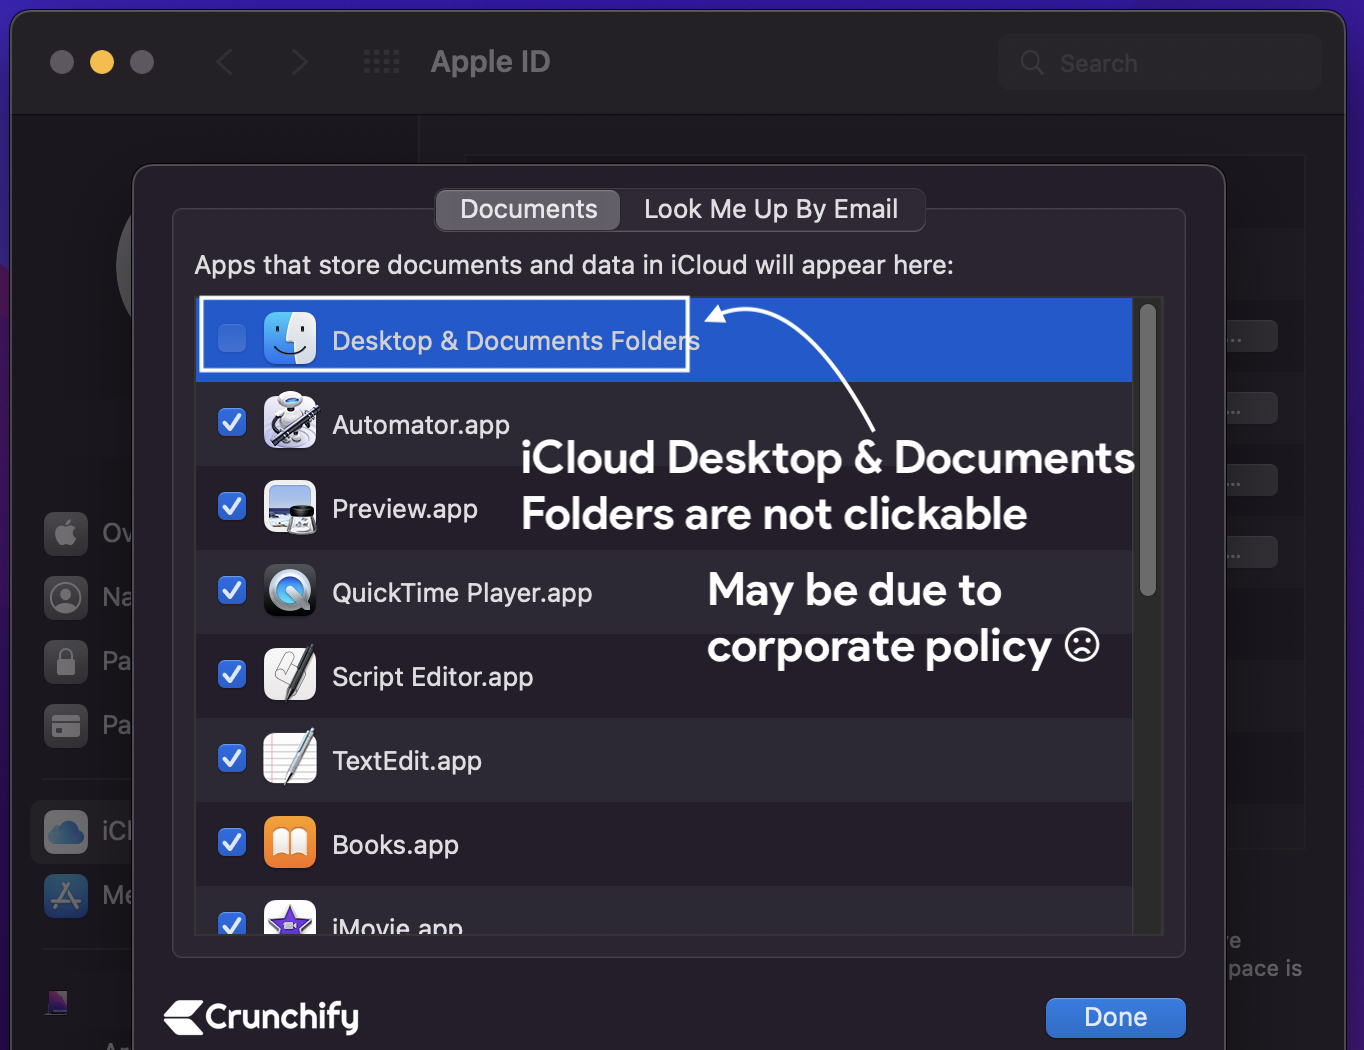Select the Preview.app label

[405, 509]
